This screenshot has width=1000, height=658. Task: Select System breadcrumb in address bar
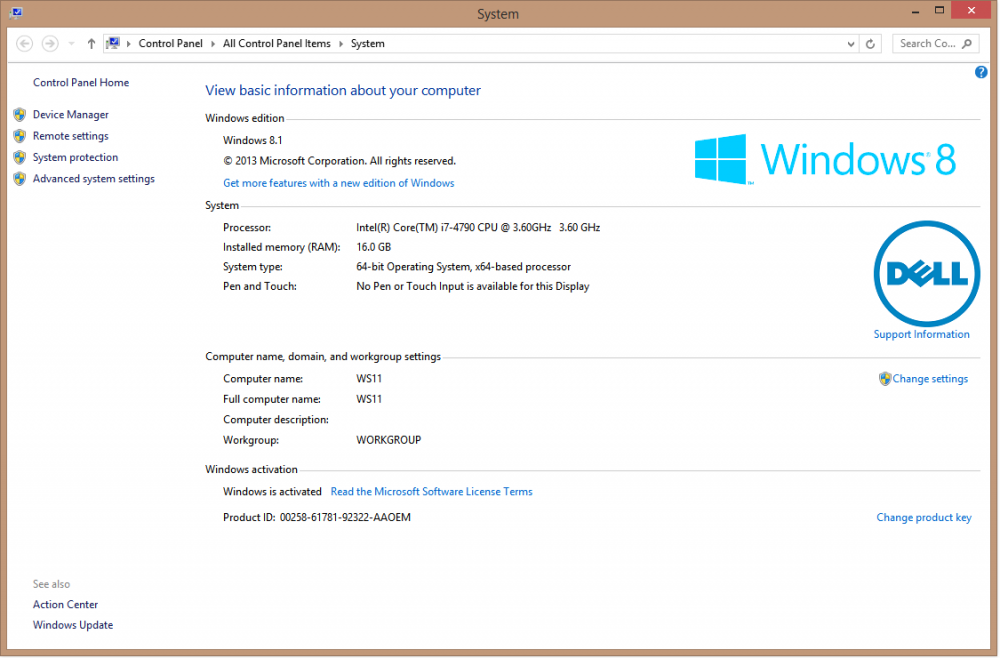click(367, 43)
